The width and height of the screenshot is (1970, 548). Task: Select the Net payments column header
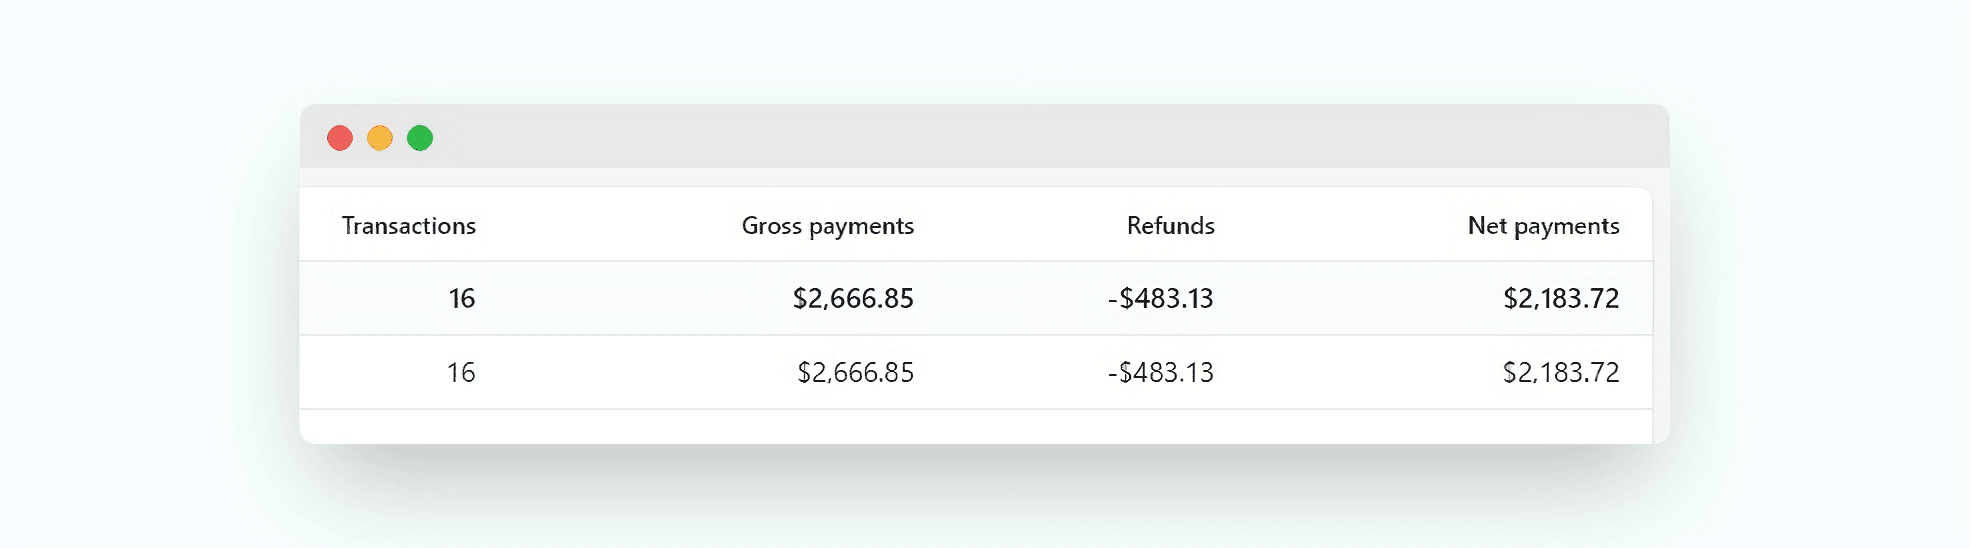click(1544, 227)
